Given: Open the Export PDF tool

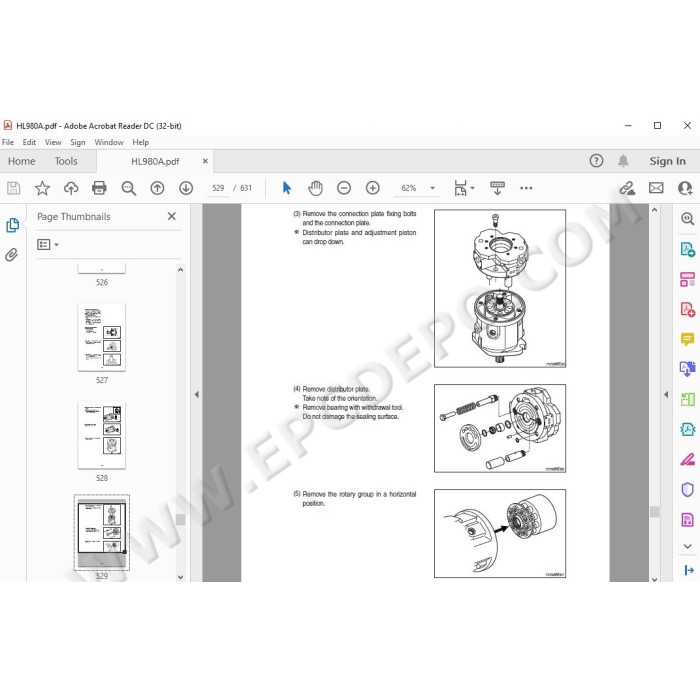Looking at the screenshot, I should (687, 249).
